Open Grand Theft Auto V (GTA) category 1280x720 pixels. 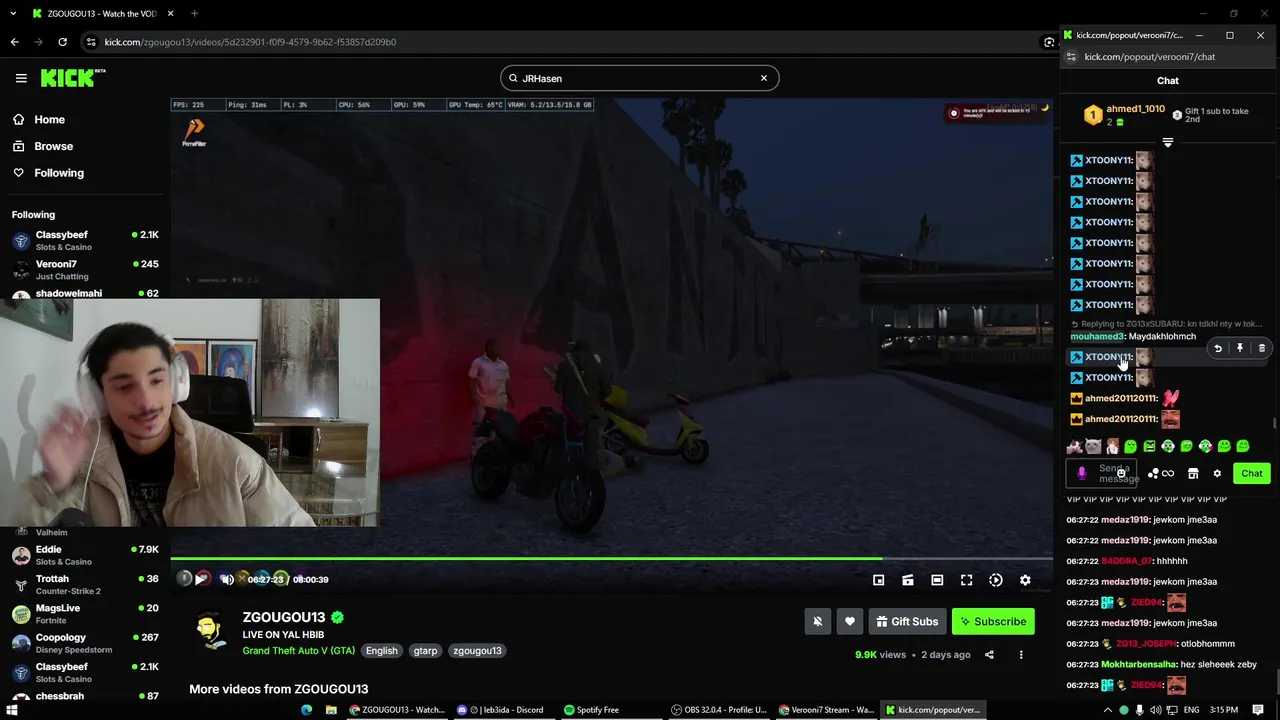(298, 650)
